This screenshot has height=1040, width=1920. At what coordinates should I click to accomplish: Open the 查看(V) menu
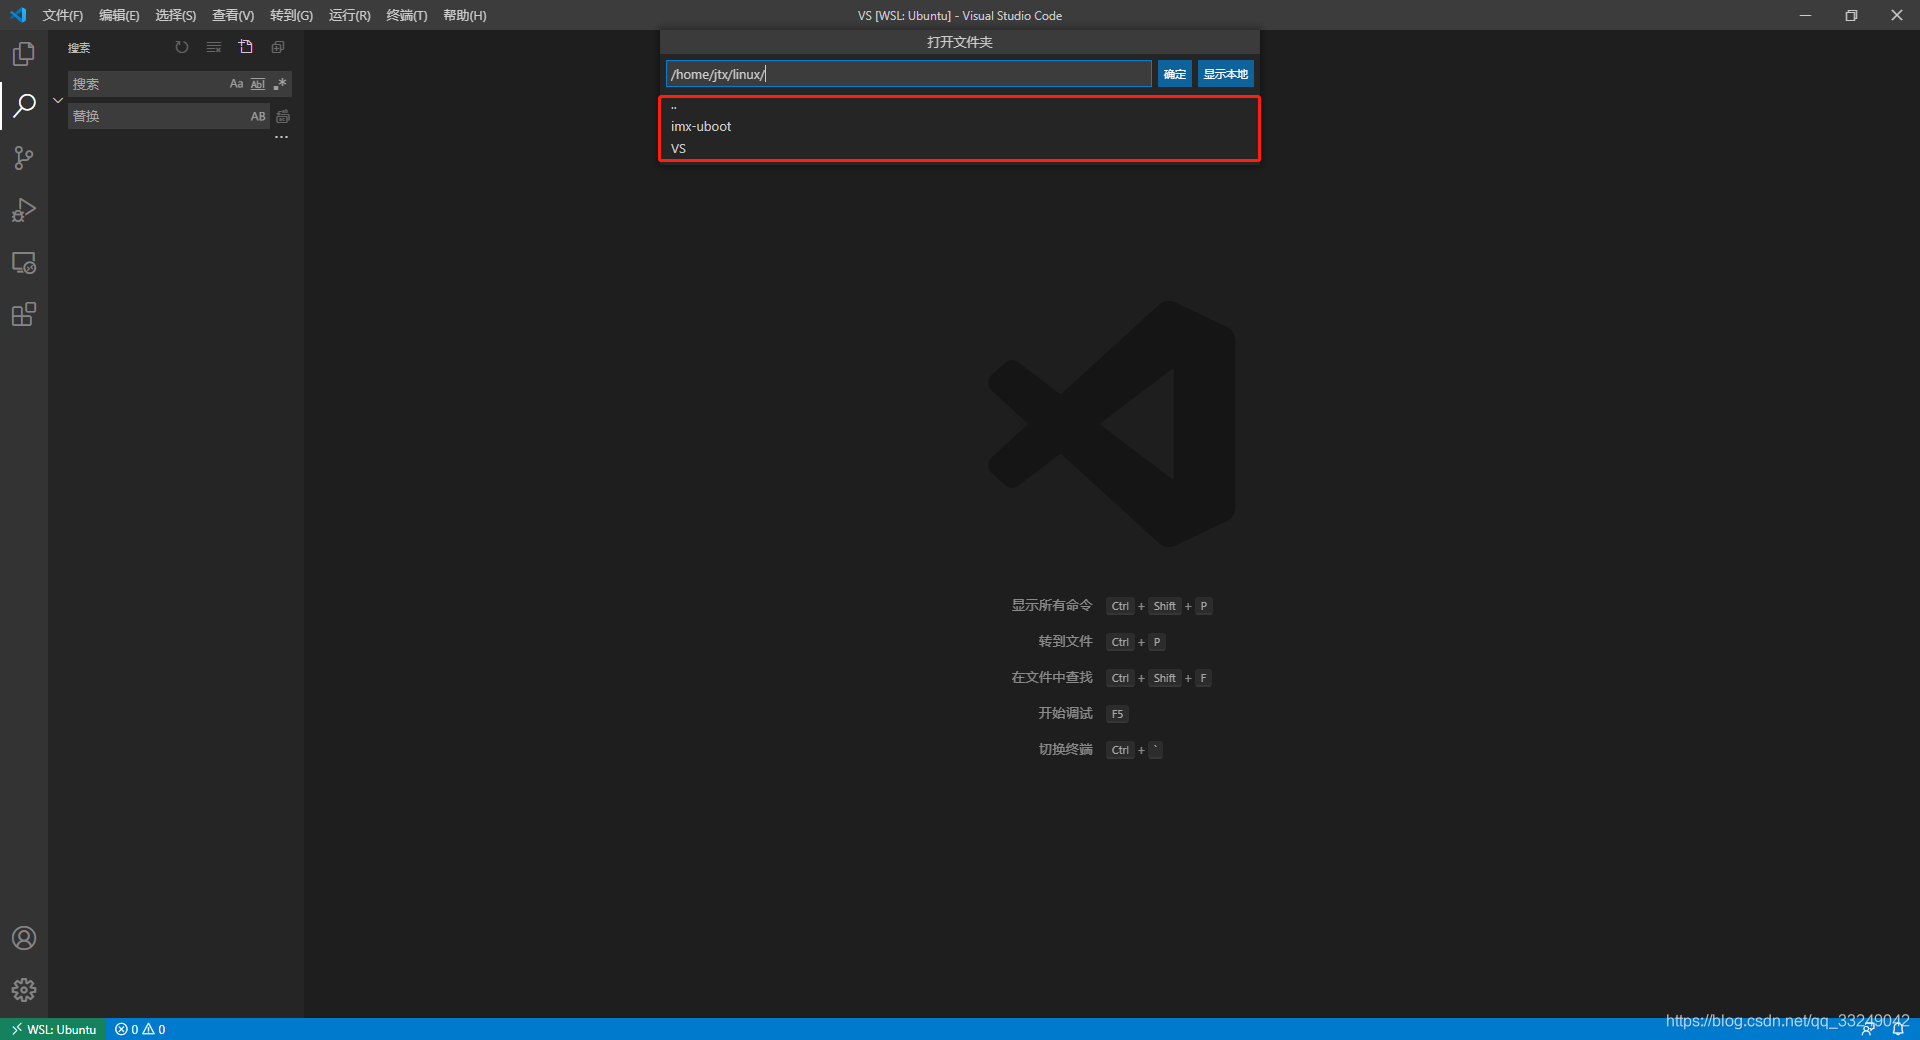tap(233, 15)
